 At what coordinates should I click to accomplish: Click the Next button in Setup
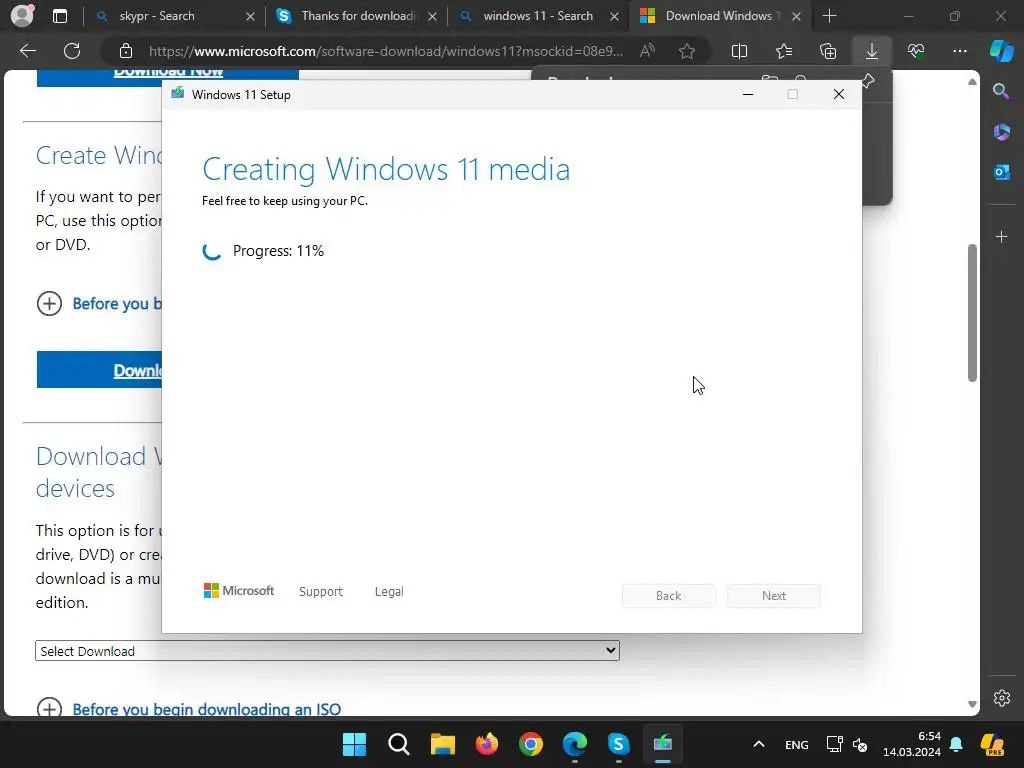(774, 596)
